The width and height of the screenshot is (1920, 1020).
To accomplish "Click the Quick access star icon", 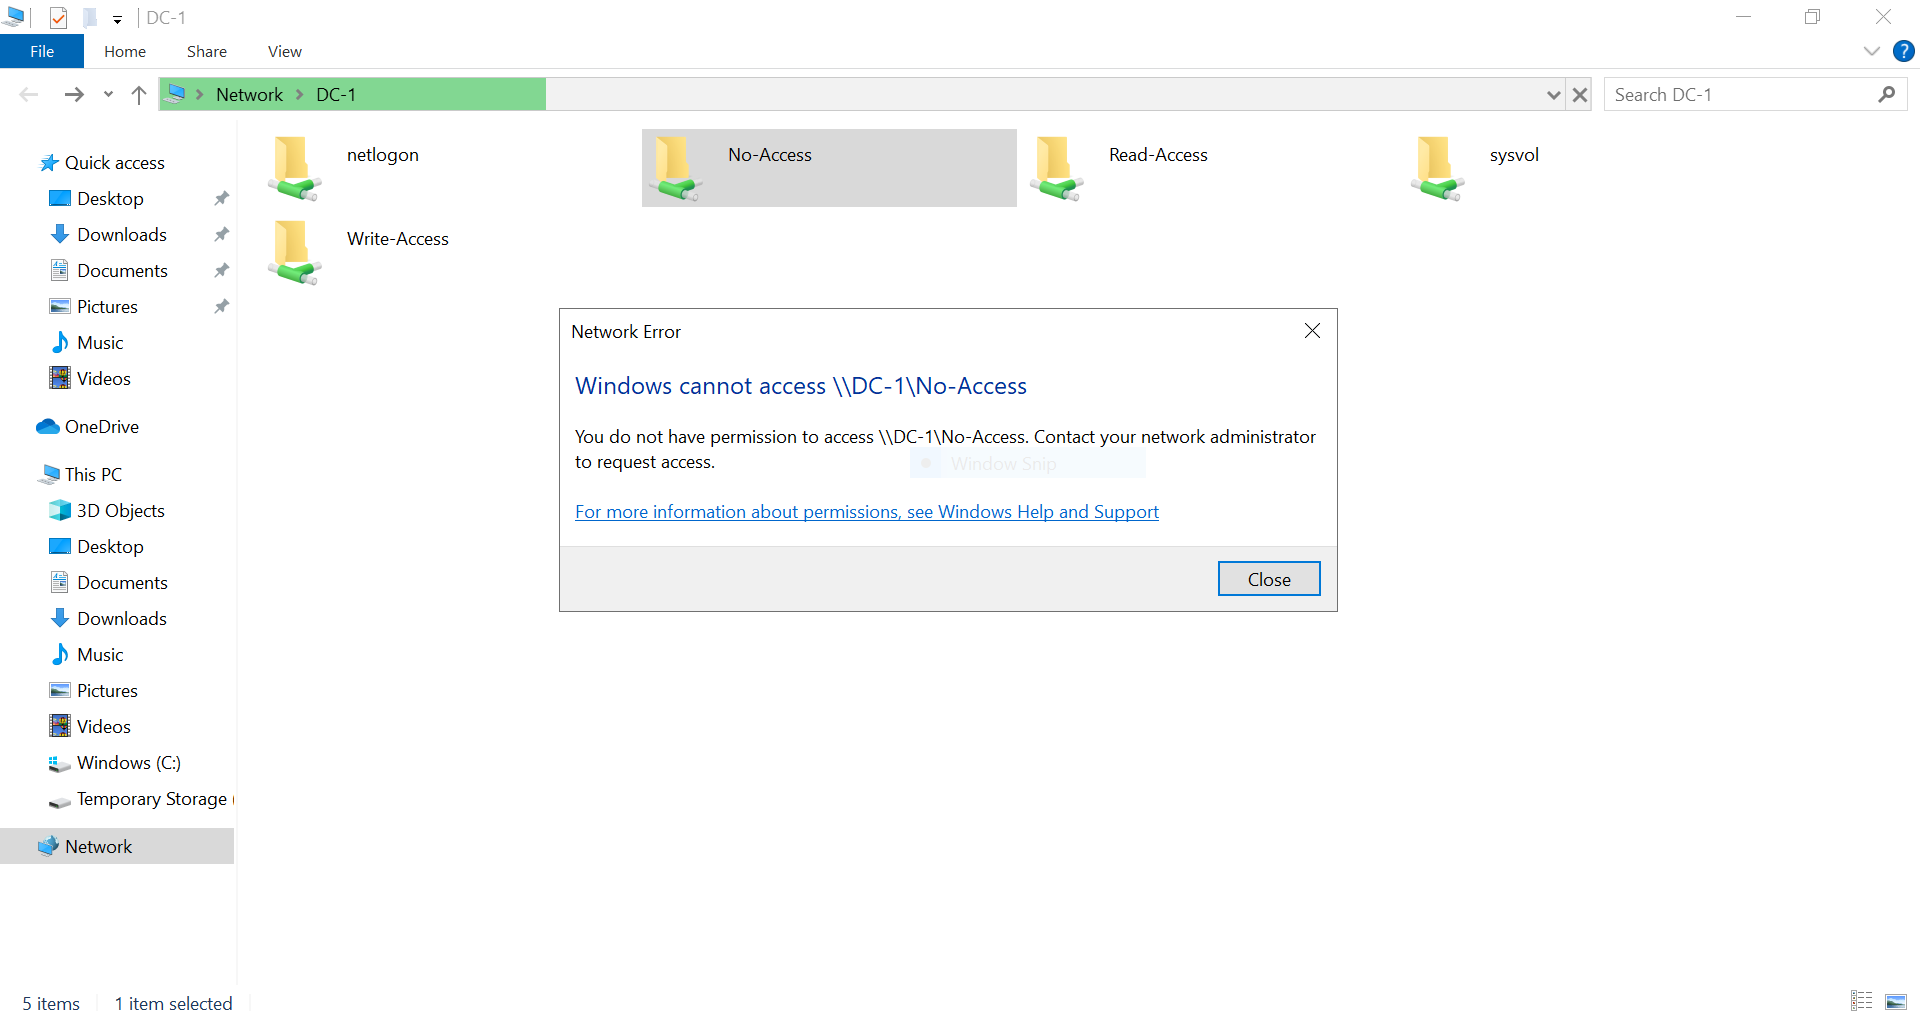I will pyautogui.click(x=48, y=163).
